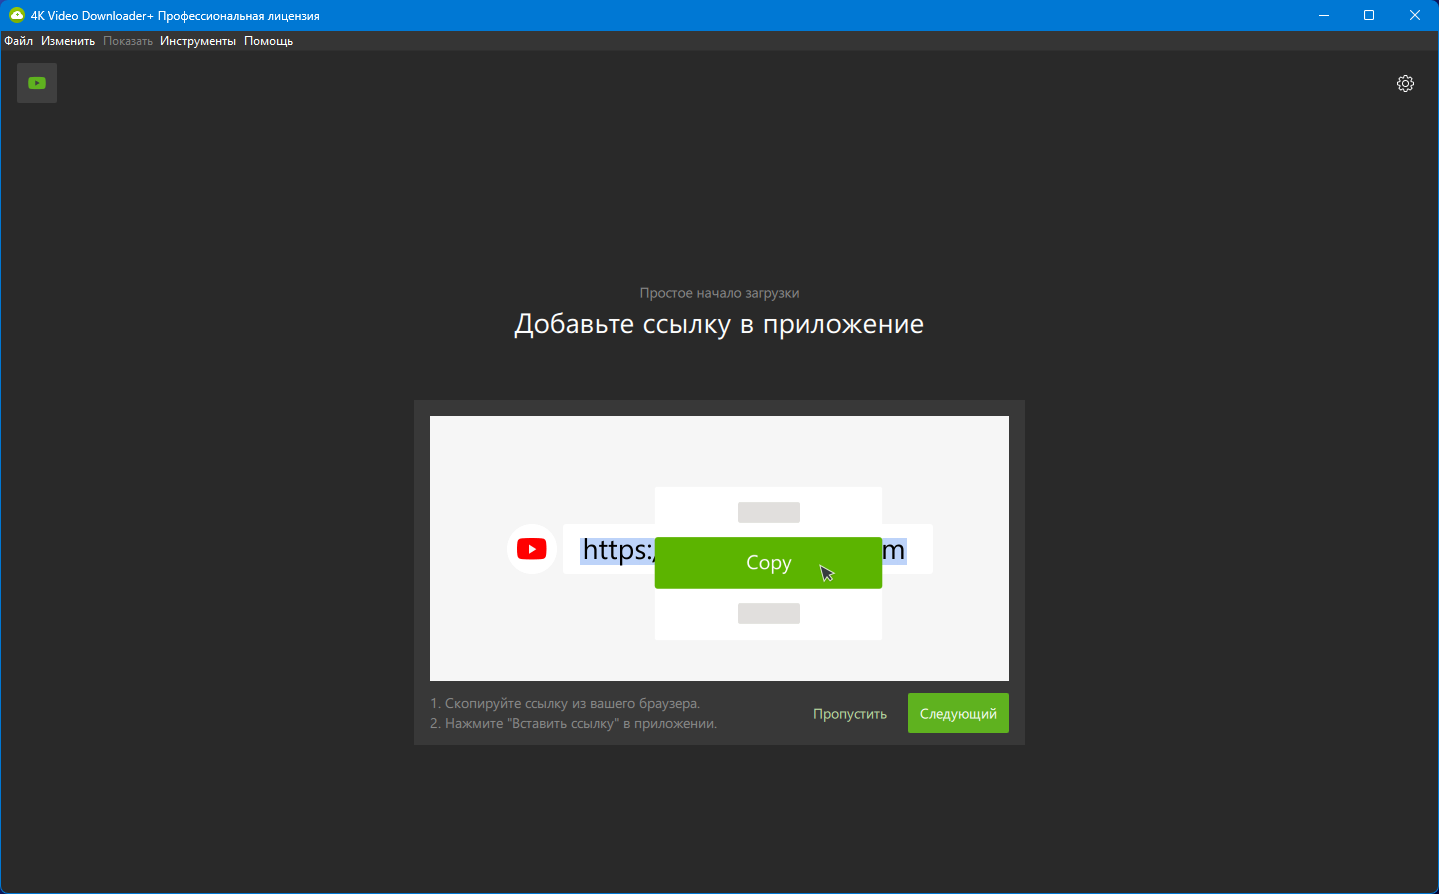Expand the Инструменты menu

[198, 41]
